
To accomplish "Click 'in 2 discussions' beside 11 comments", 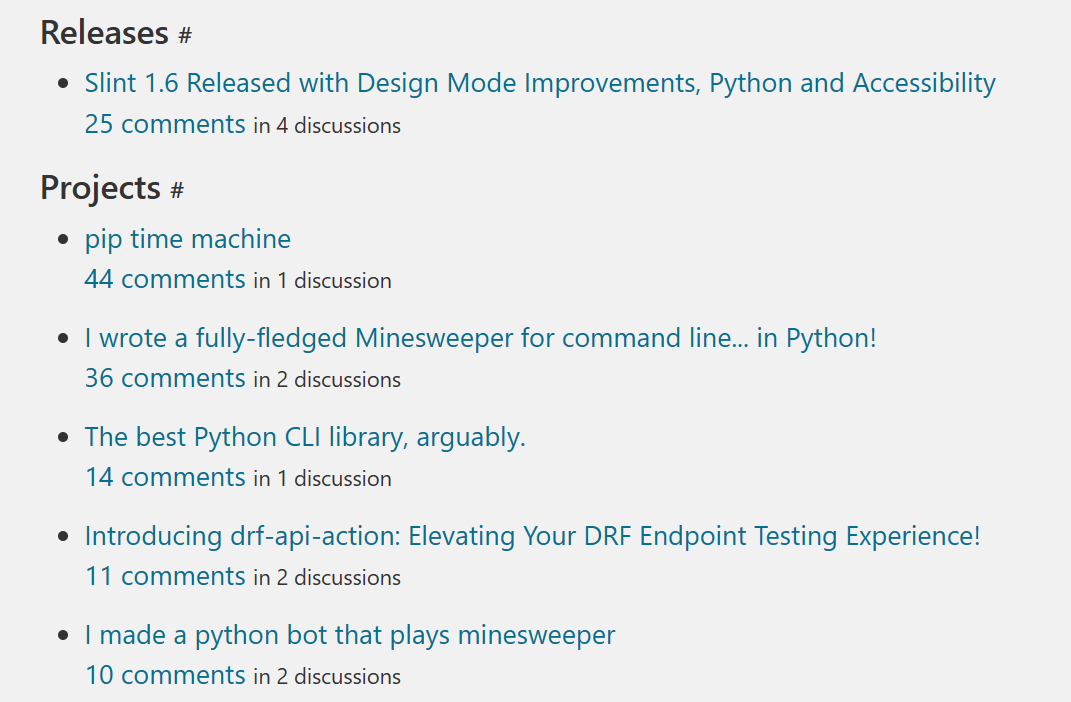I will coord(327,579).
